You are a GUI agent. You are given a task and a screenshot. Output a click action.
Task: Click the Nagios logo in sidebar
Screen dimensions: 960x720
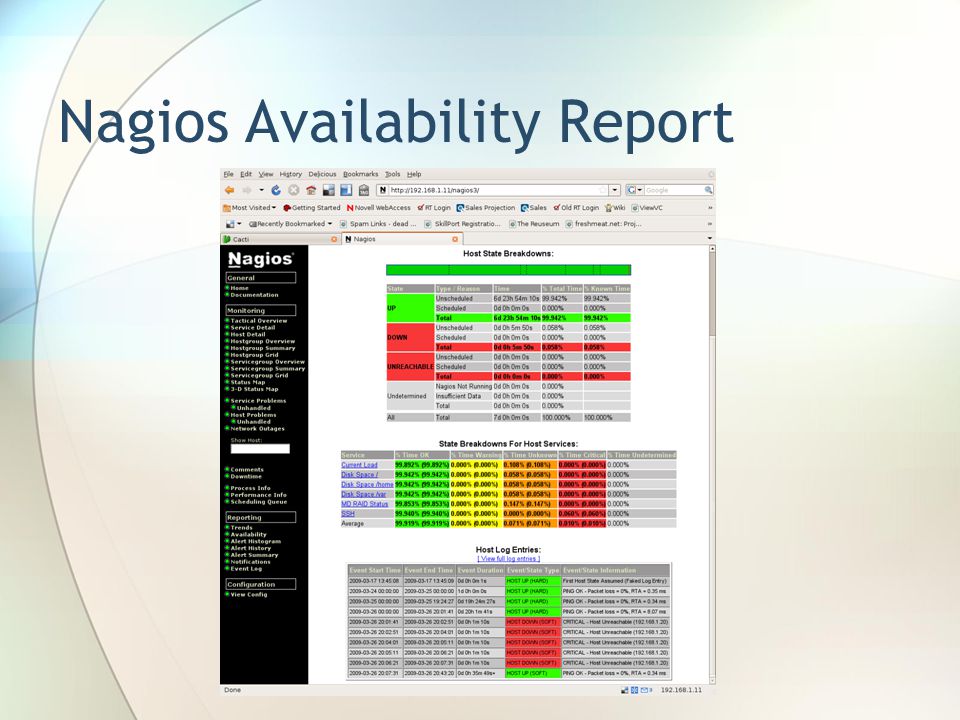point(260,259)
